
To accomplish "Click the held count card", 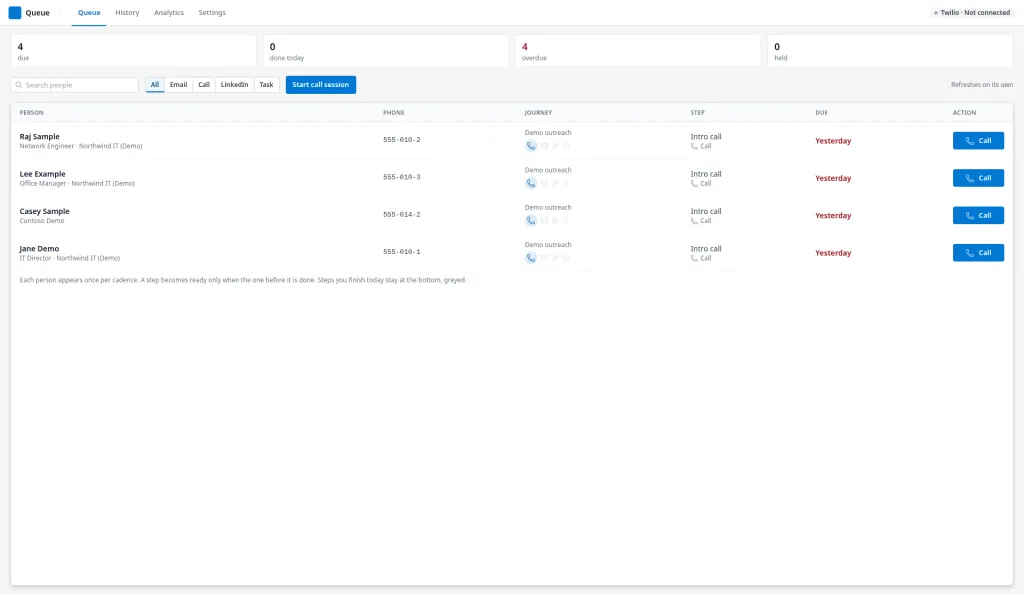I will pos(890,51).
